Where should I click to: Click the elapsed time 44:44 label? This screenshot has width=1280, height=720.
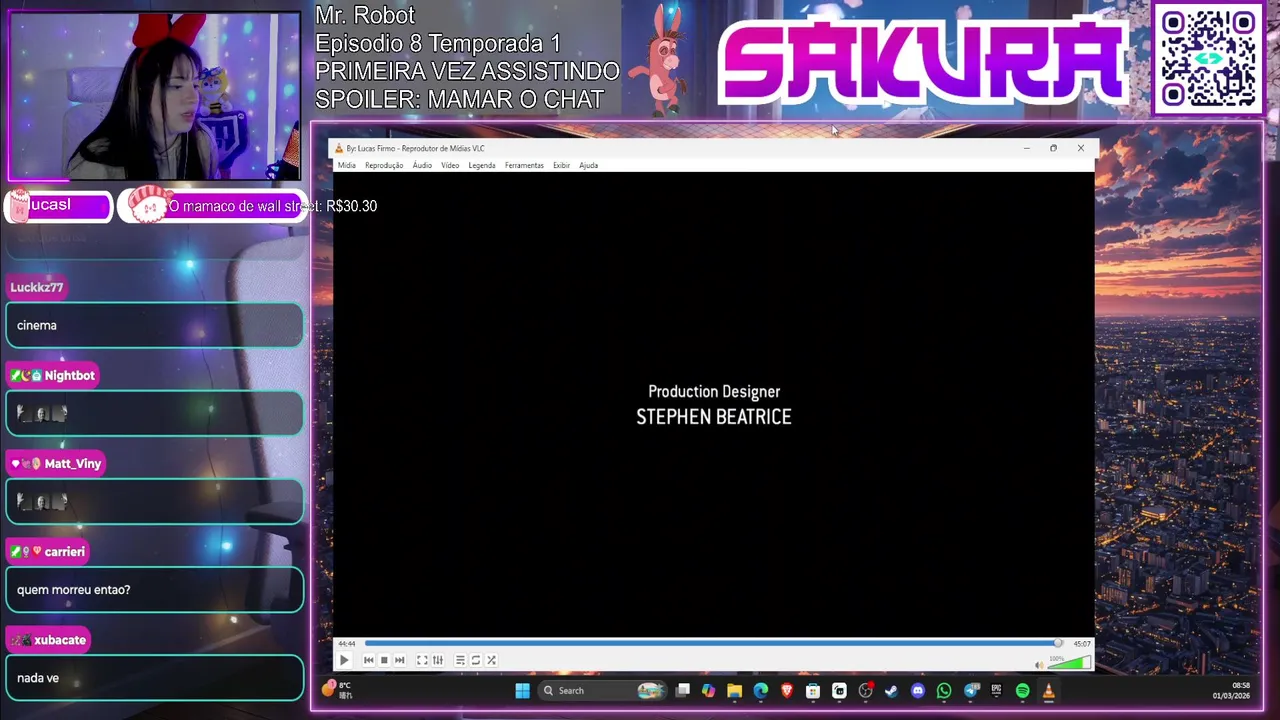pyautogui.click(x=347, y=644)
